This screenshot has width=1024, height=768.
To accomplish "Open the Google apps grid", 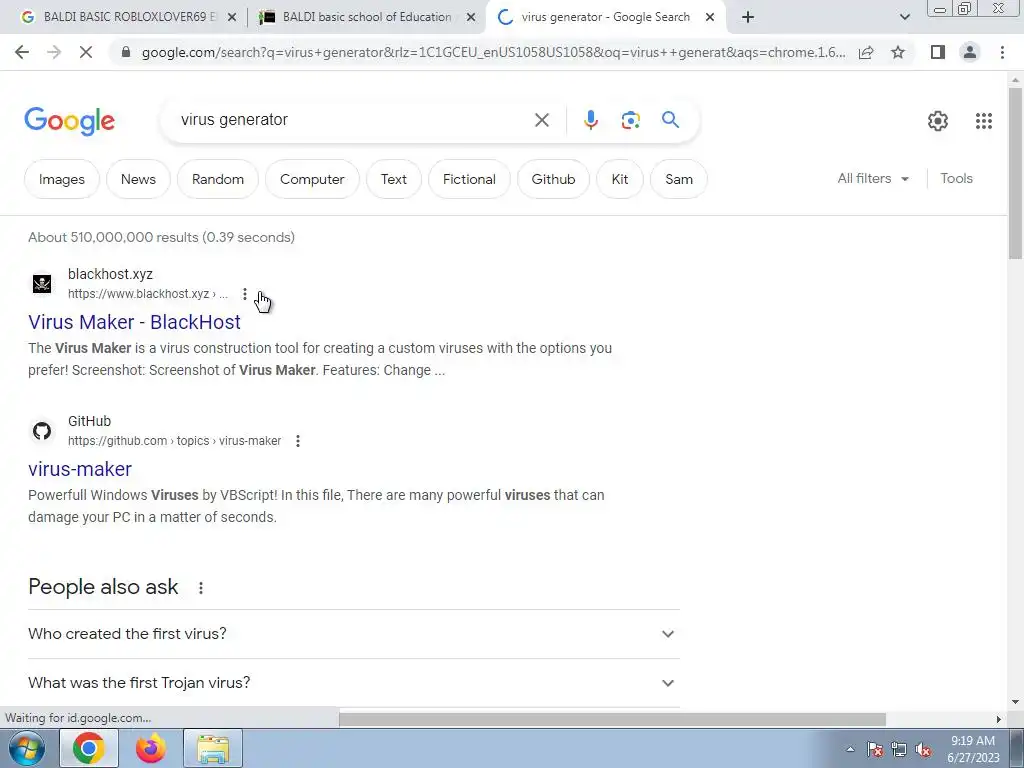I will pos(984,121).
